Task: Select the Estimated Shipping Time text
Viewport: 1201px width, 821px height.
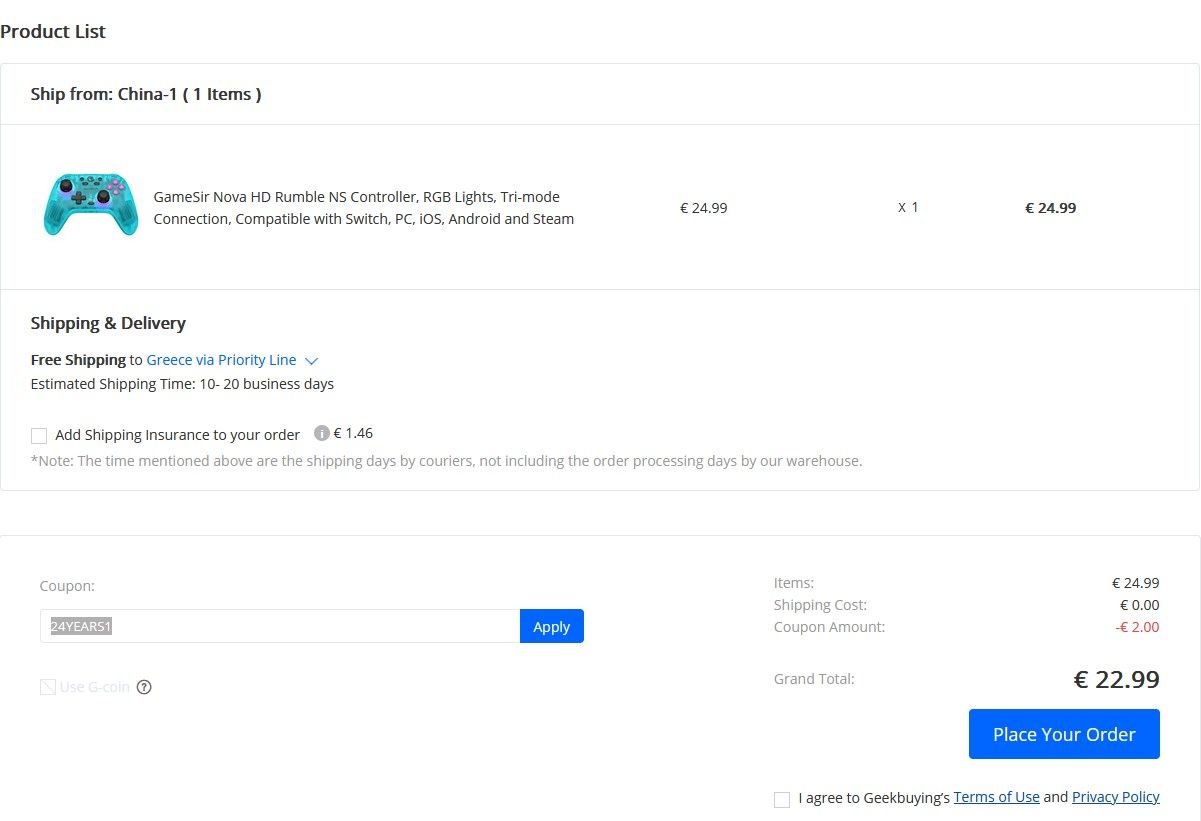Action: (x=183, y=384)
